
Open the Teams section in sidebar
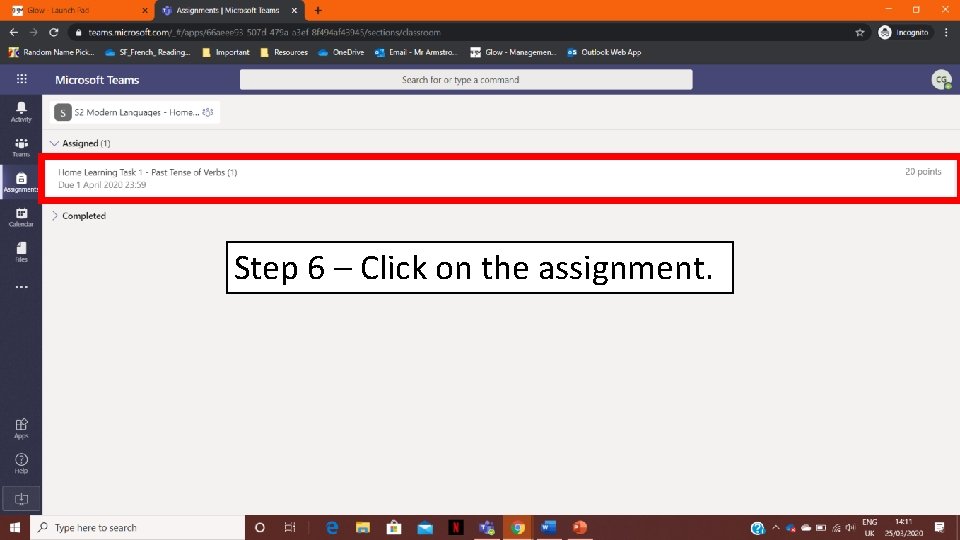[x=21, y=147]
